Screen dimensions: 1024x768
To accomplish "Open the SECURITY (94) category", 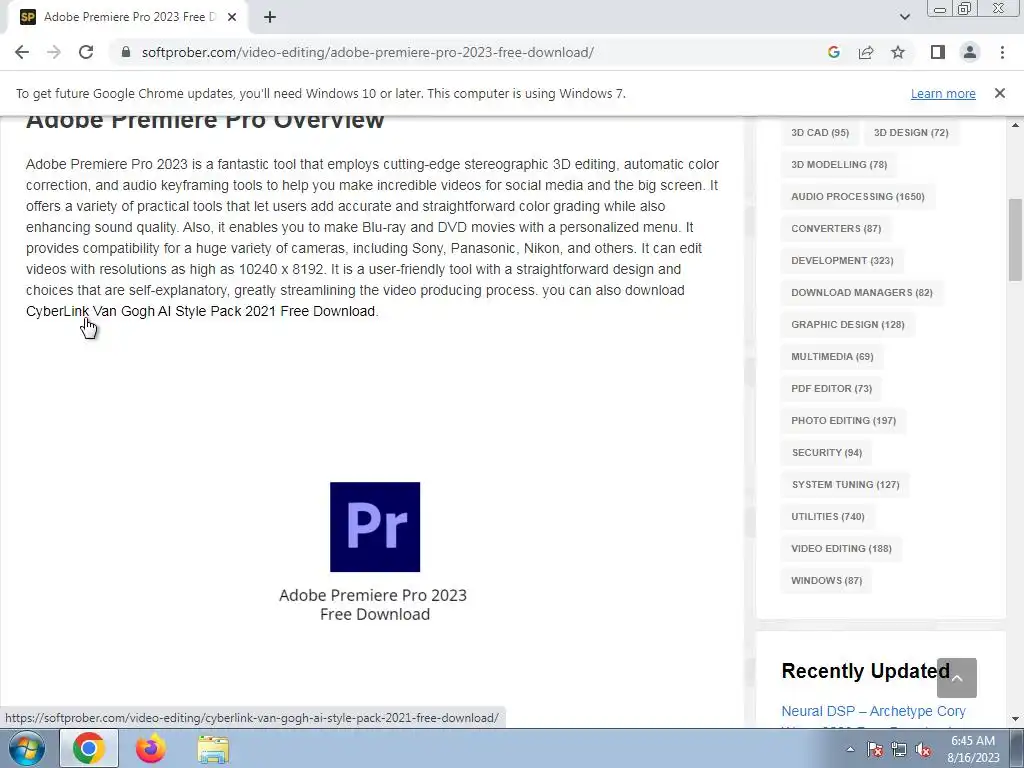I will [827, 453].
